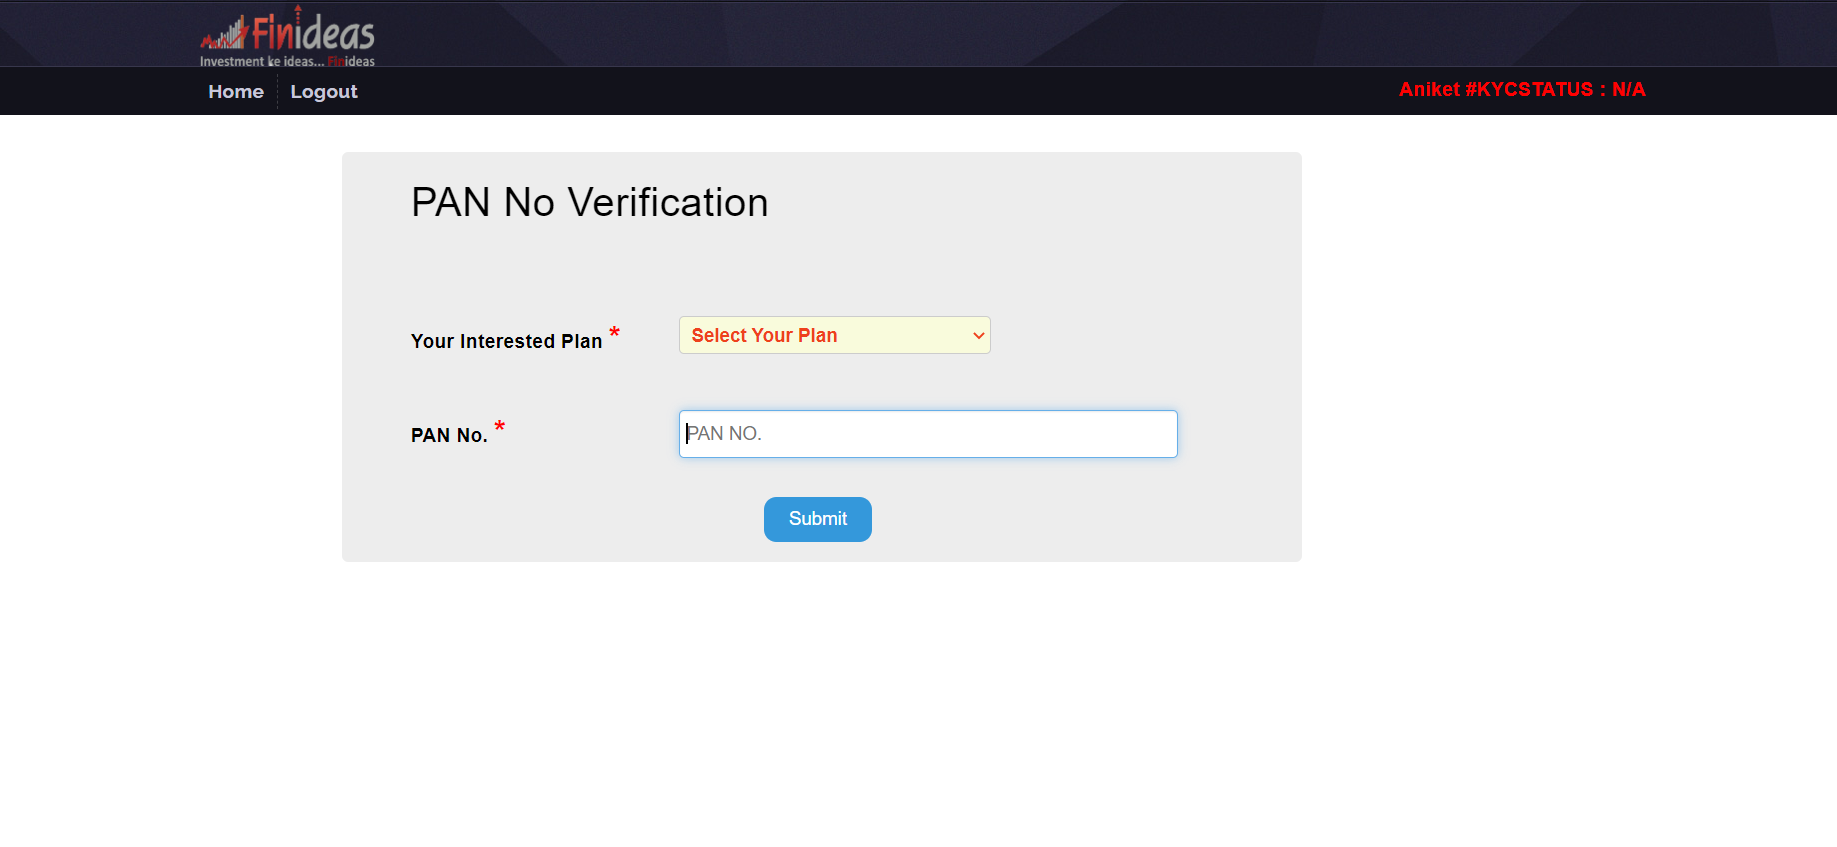Screen dimensions: 1837x847
Task: Submit the PAN verification form
Action: (x=818, y=519)
